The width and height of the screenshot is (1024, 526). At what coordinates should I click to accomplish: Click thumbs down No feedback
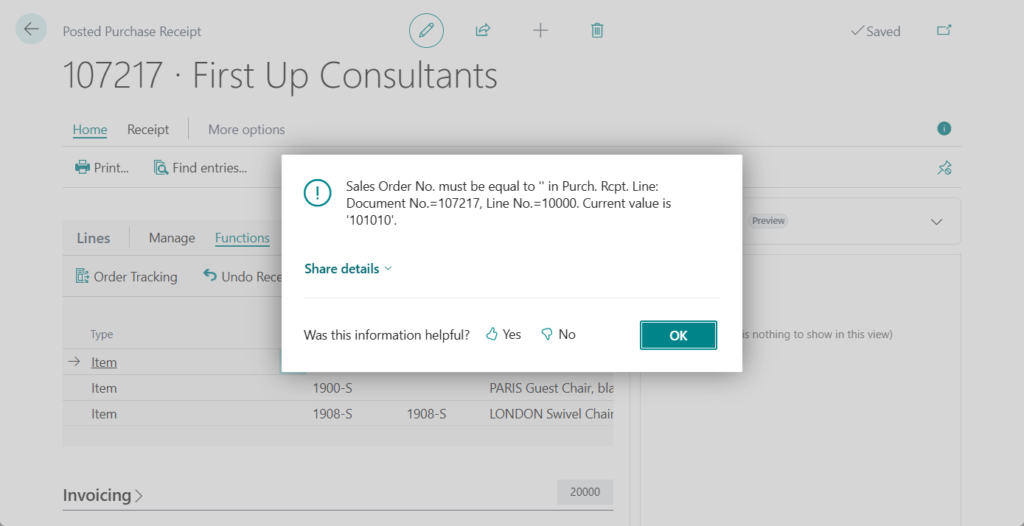click(x=558, y=335)
